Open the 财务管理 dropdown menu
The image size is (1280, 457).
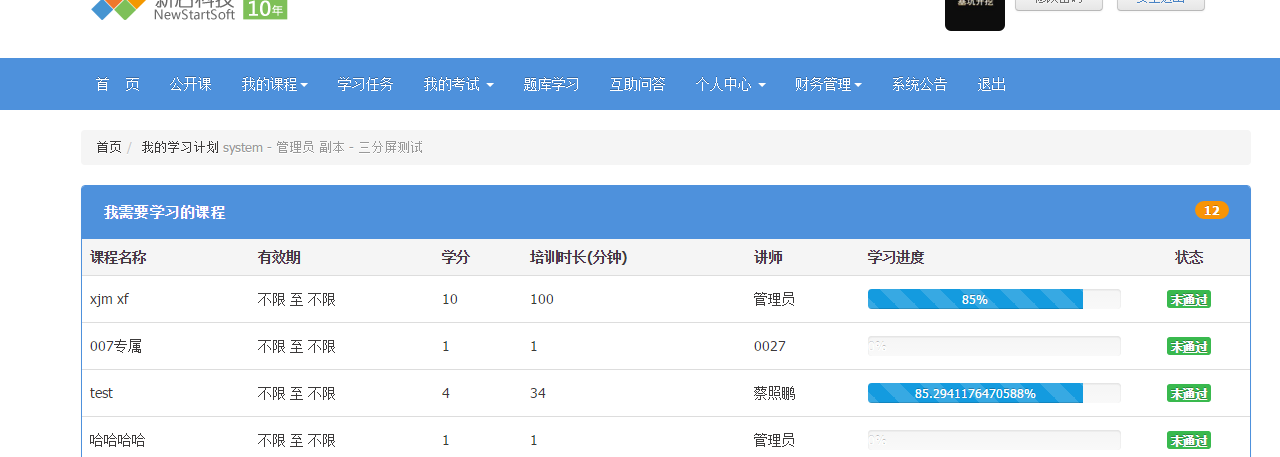(828, 85)
